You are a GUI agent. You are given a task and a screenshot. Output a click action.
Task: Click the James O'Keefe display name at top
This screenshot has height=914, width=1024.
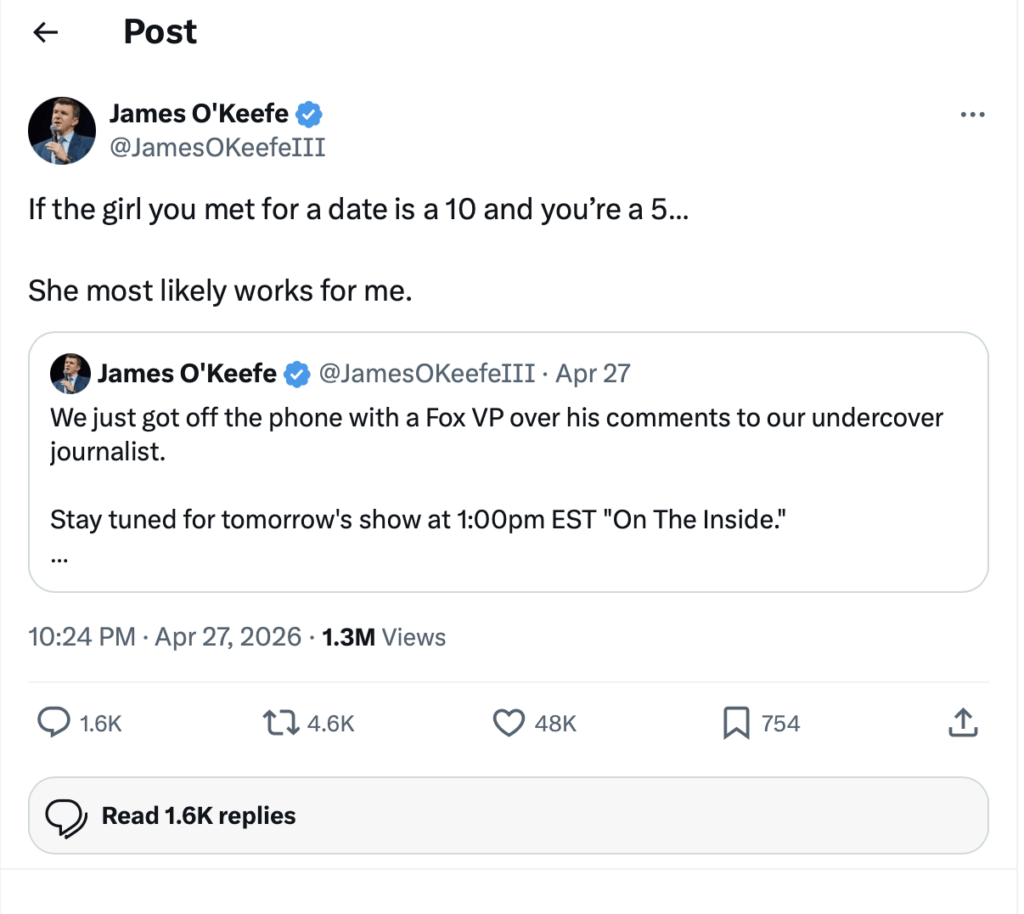198,115
